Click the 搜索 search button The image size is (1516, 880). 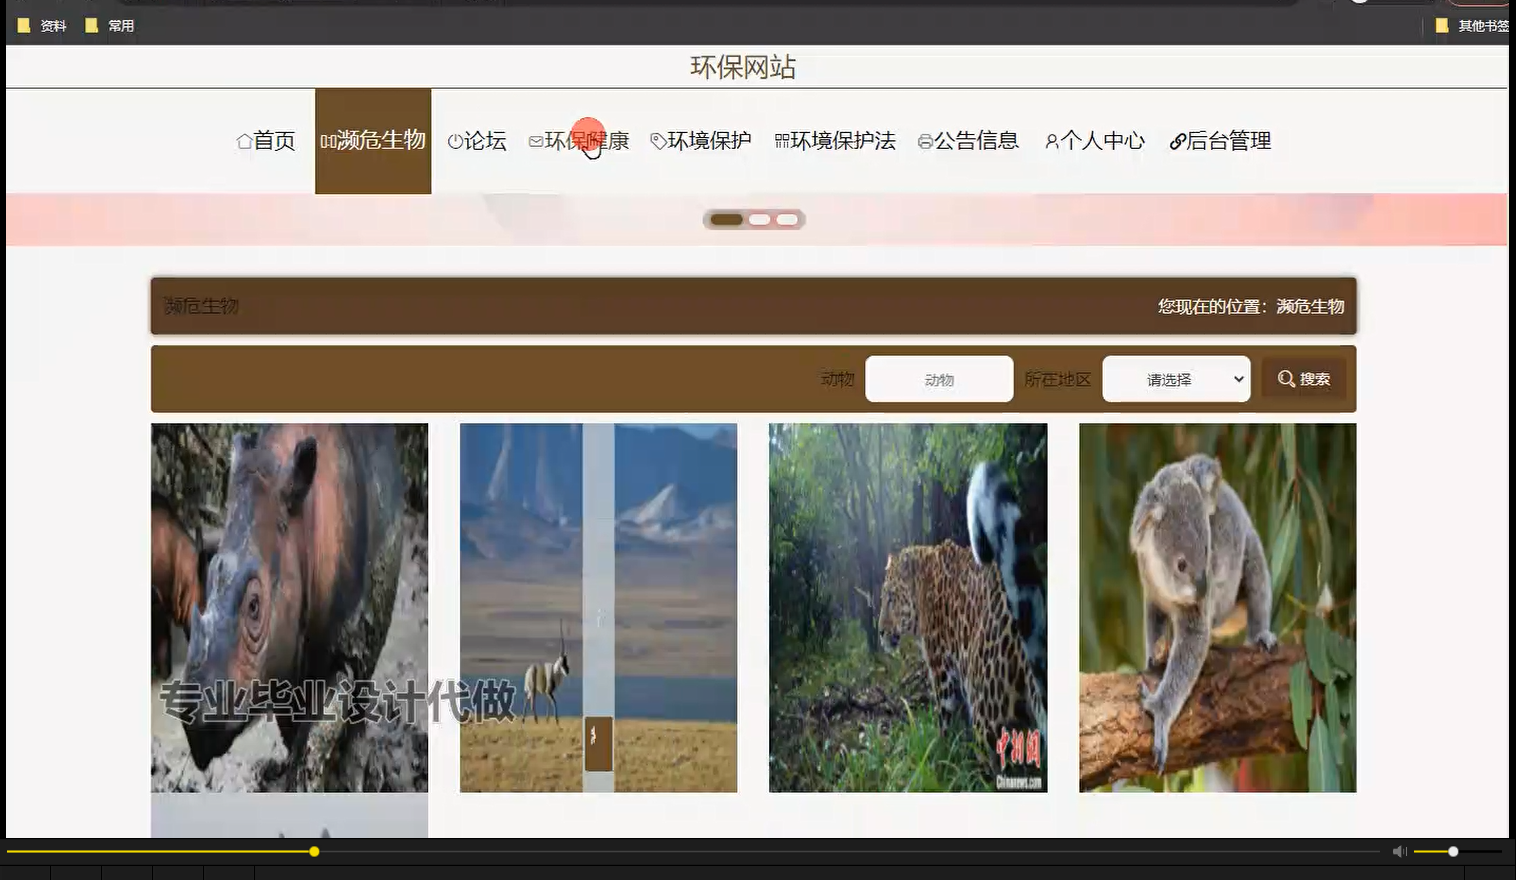click(1304, 379)
